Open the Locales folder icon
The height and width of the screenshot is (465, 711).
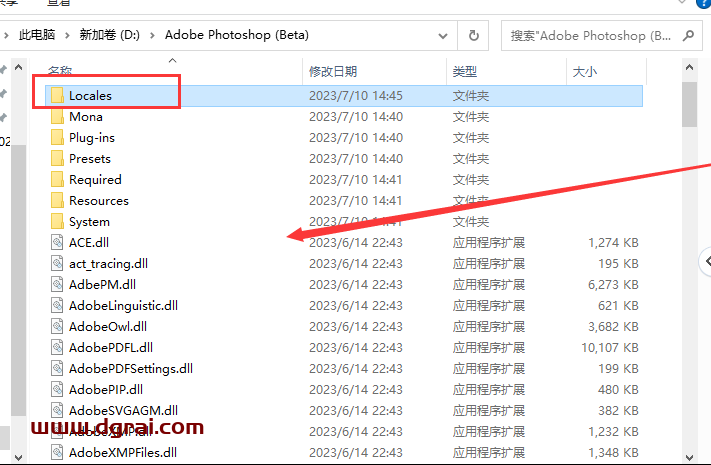[57, 96]
